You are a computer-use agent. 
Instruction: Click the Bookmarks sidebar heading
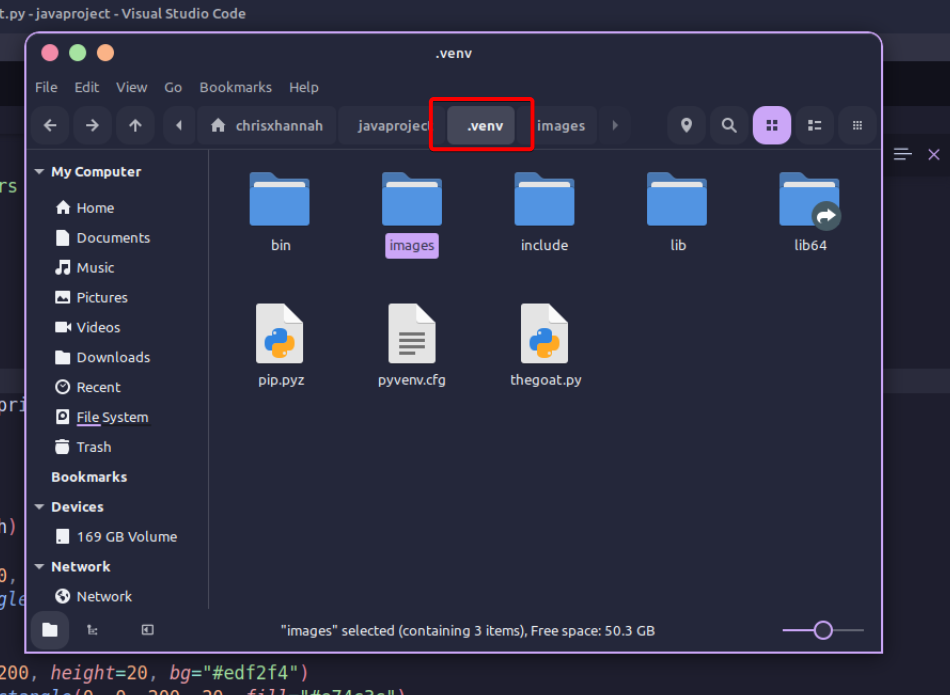89,477
